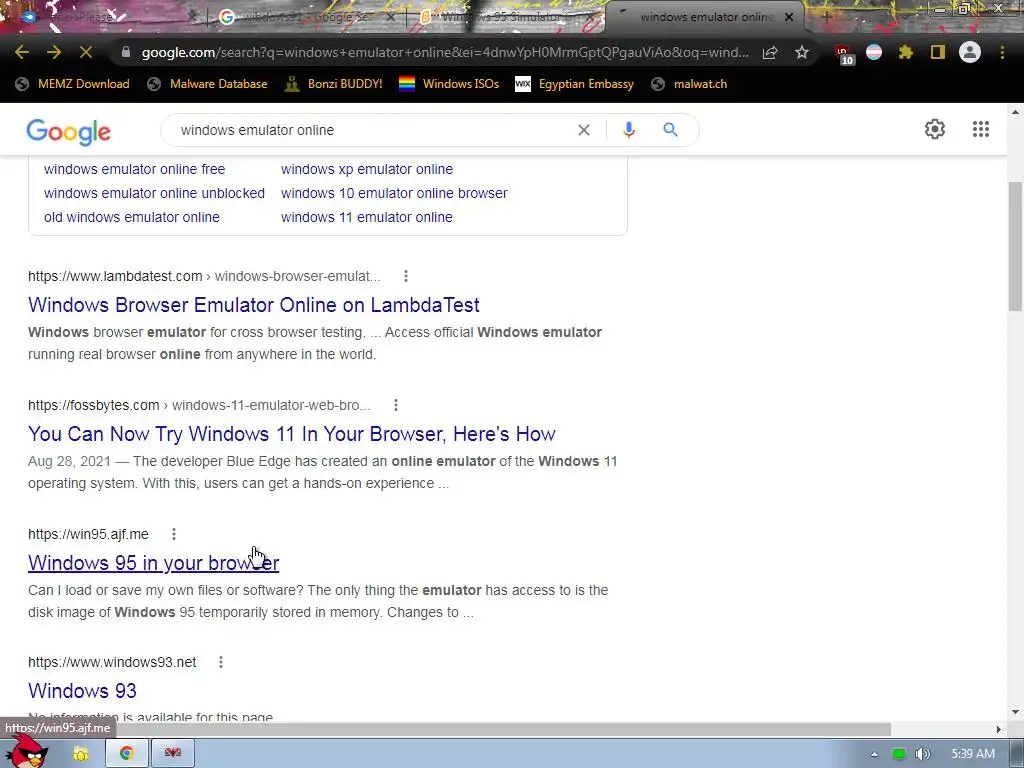
Task: Open the Windows ISOs bookmark
Action: (x=449, y=84)
